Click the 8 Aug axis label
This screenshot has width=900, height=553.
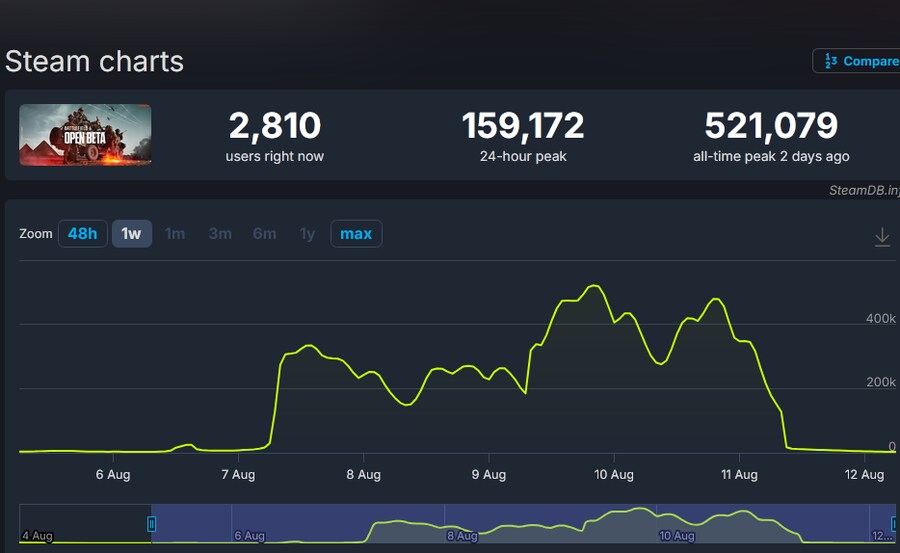[x=363, y=474]
